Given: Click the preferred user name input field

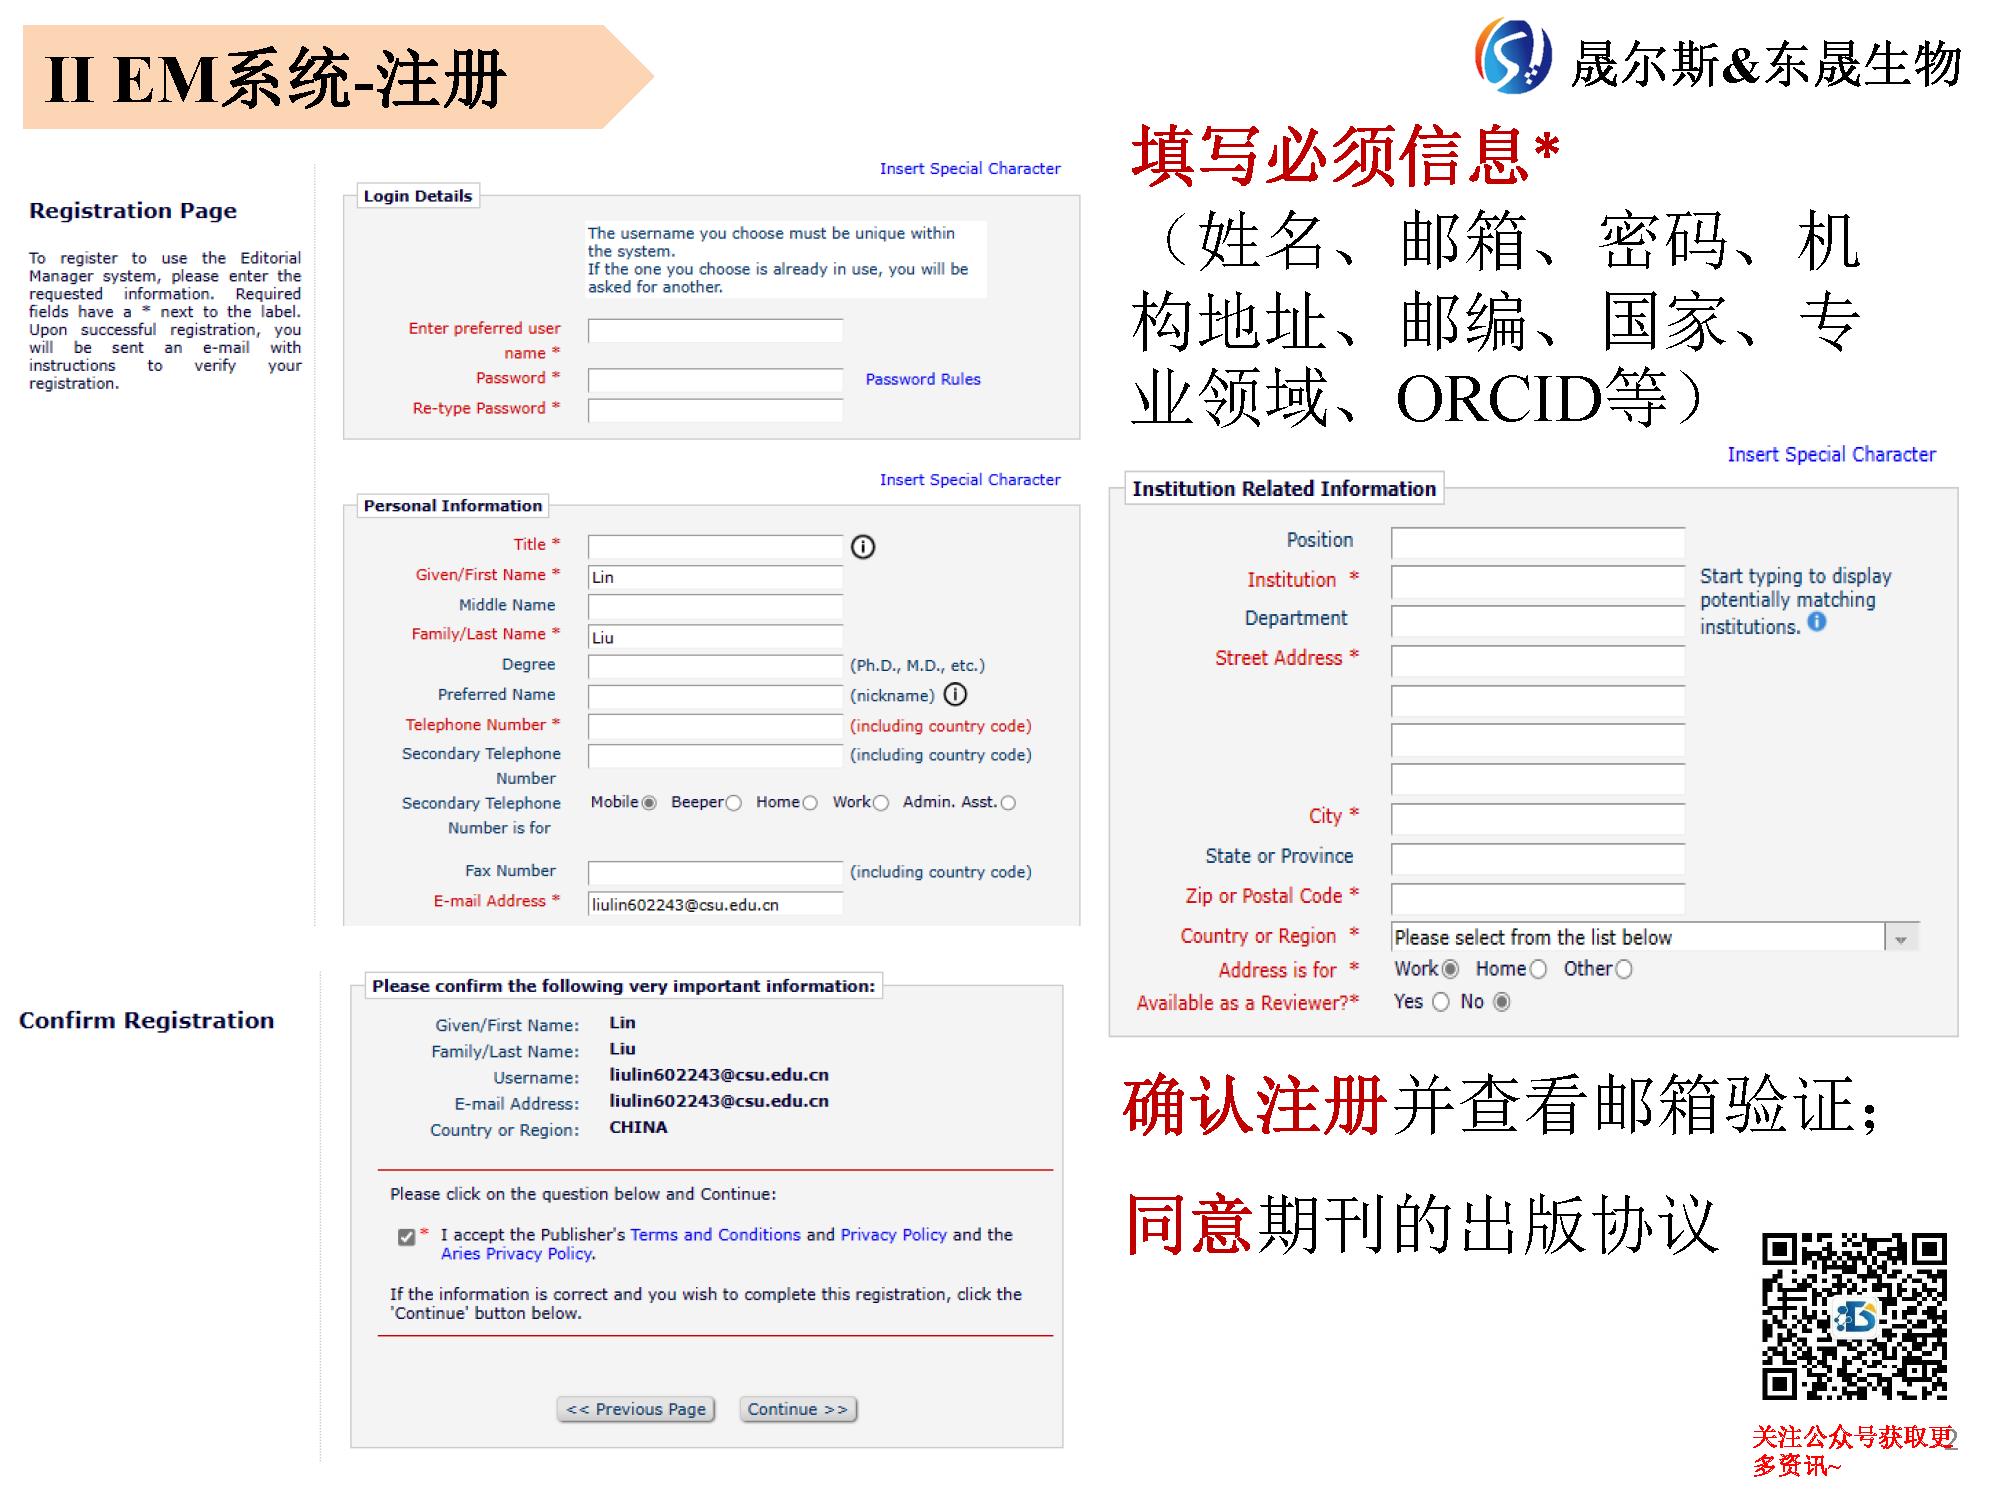Looking at the screenshot, I should pos(715,331).
